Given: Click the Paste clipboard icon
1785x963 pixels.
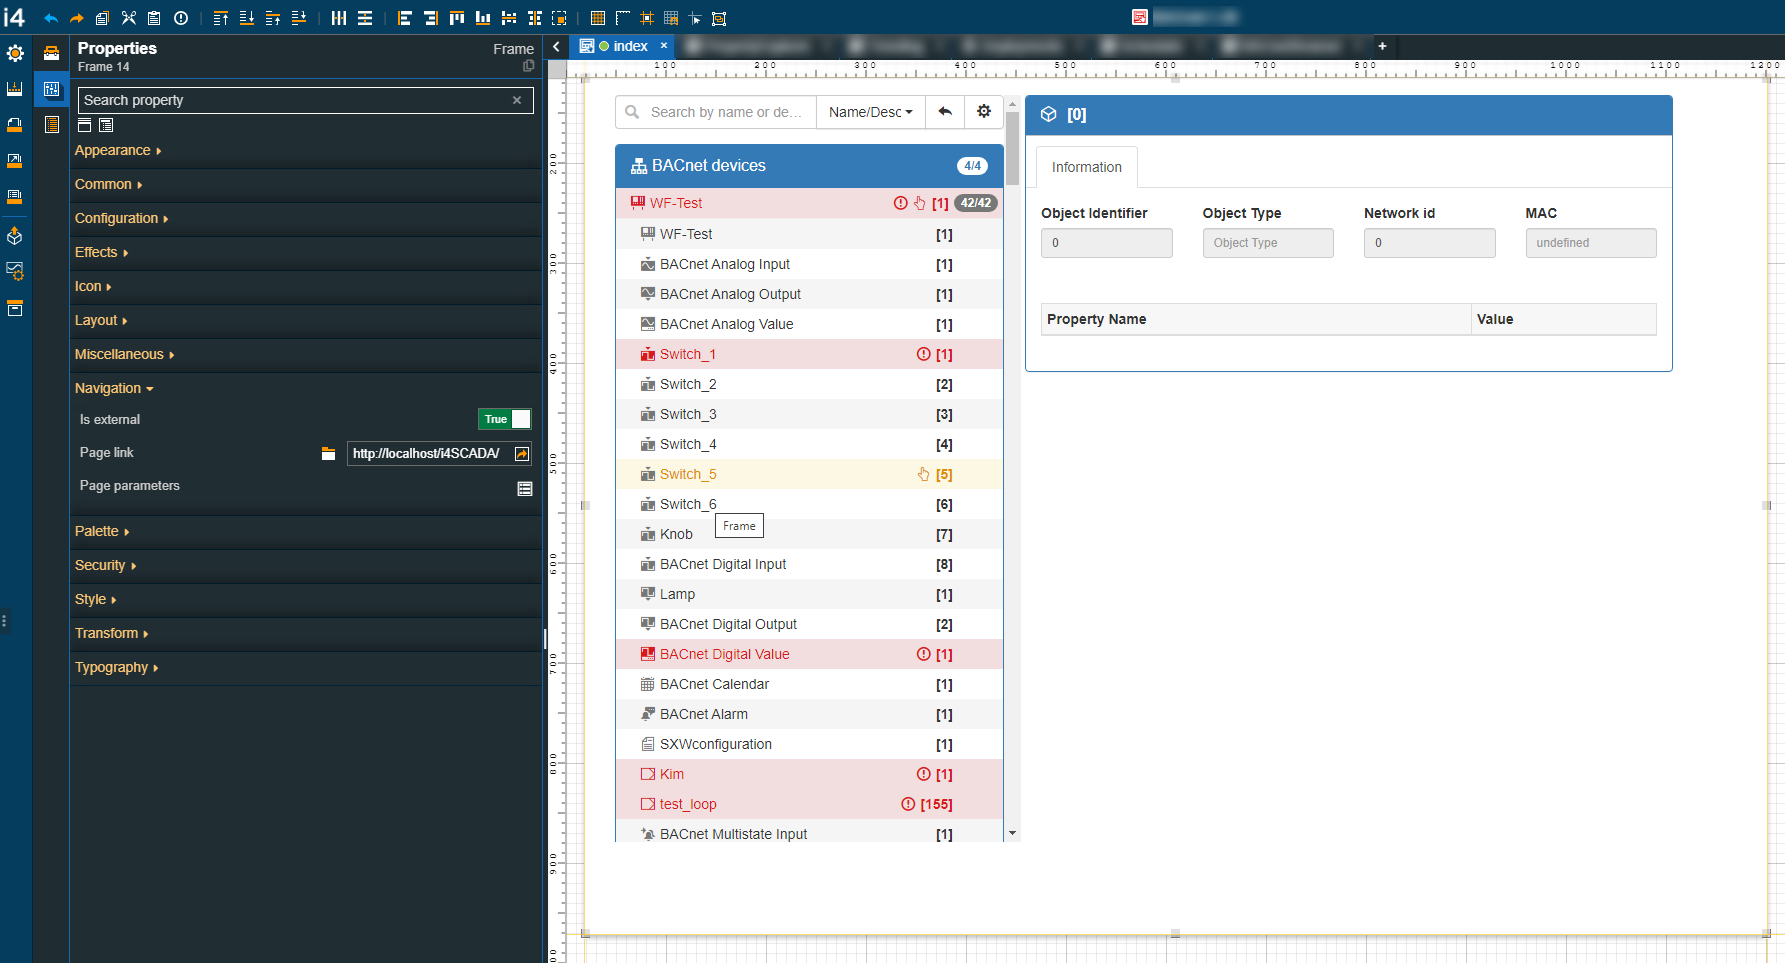Looking at the screenshot, I should point(154,18).
